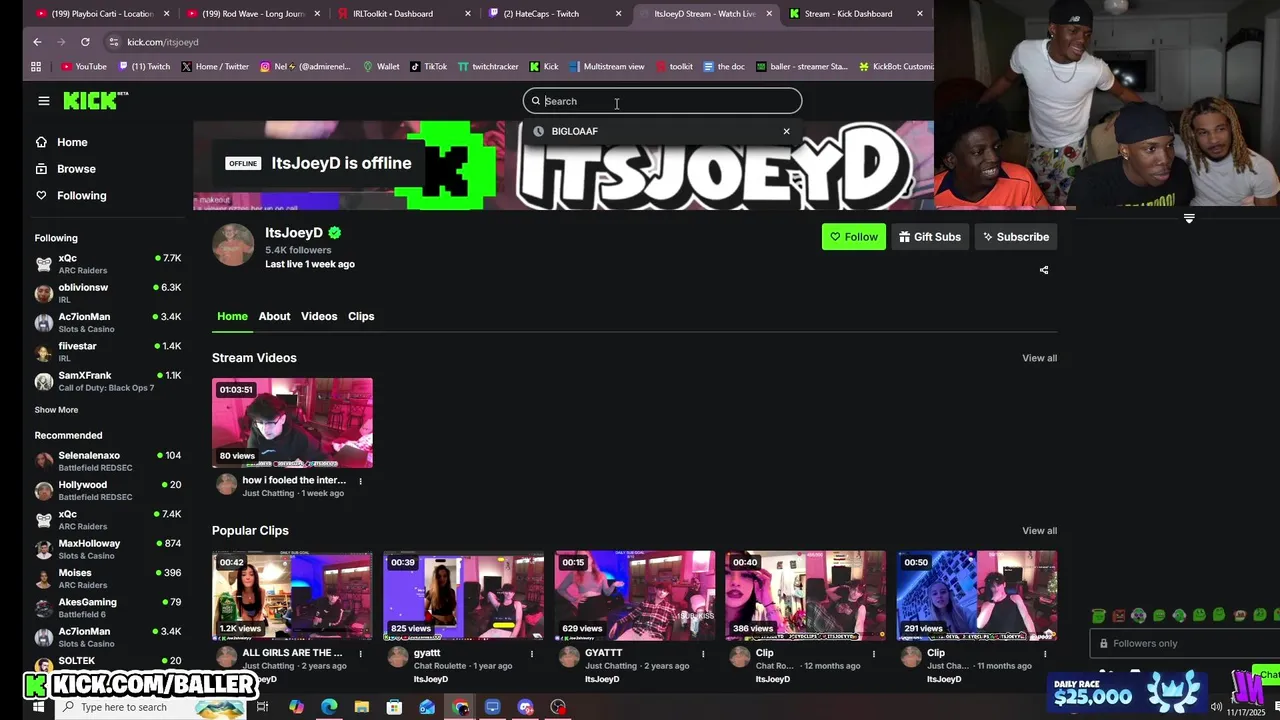The width and height of the screenshot is (1280, 720).
Task: Play the 01:03:51 stream video thumbnail
Action: click(292, 423)
